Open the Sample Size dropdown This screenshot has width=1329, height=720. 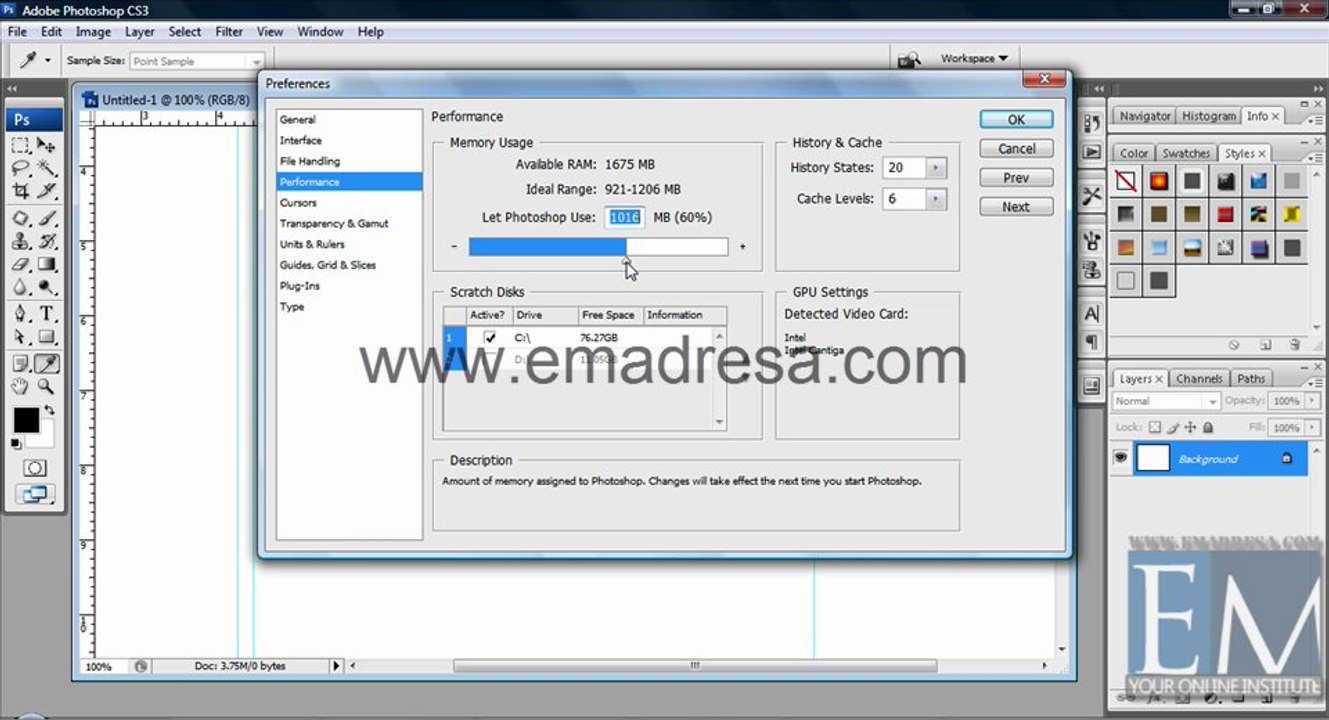click(x=197, y=61)
